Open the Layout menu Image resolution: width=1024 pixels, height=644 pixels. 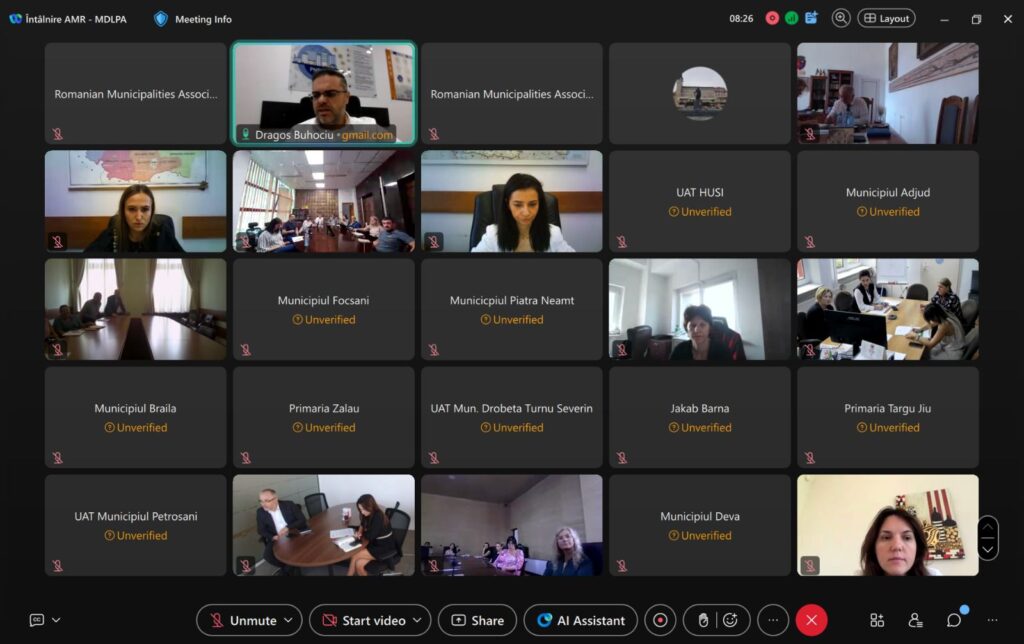pyautogui.click(x=886, y=18)
